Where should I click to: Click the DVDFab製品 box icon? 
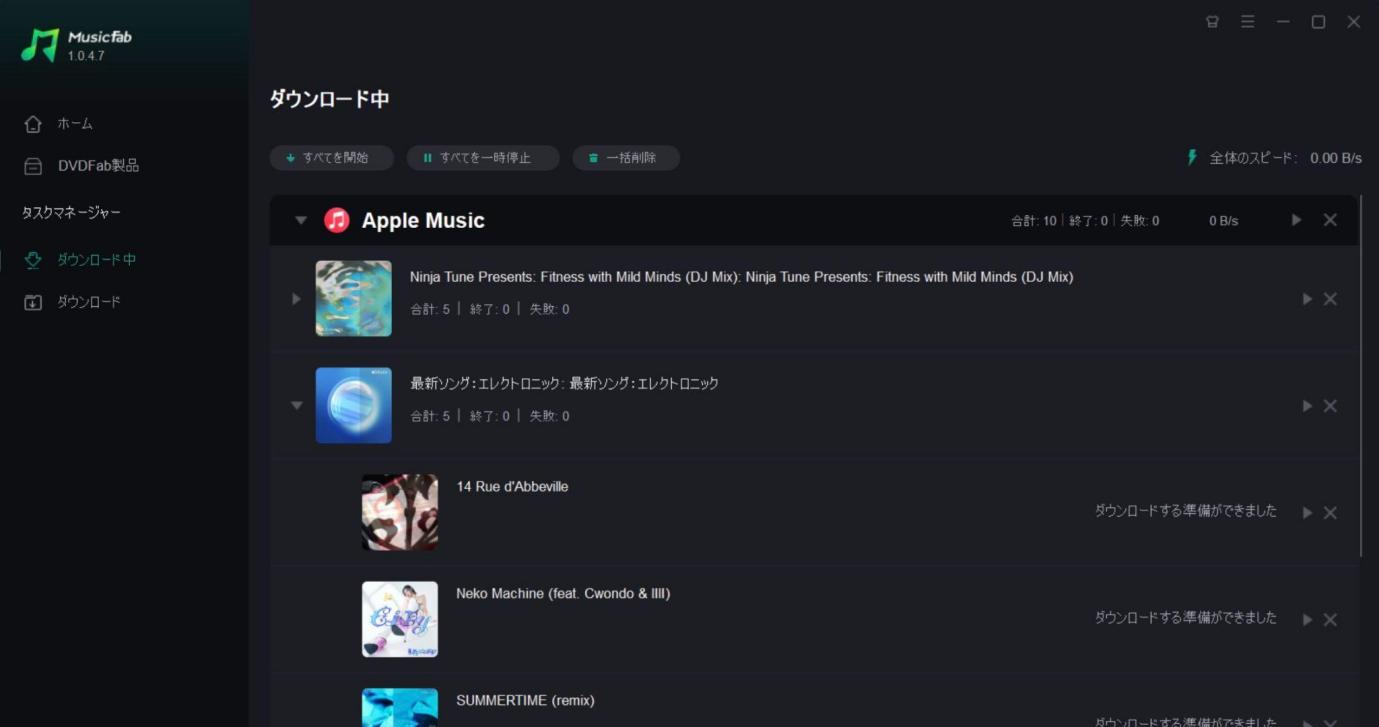(x=33, y=166)
